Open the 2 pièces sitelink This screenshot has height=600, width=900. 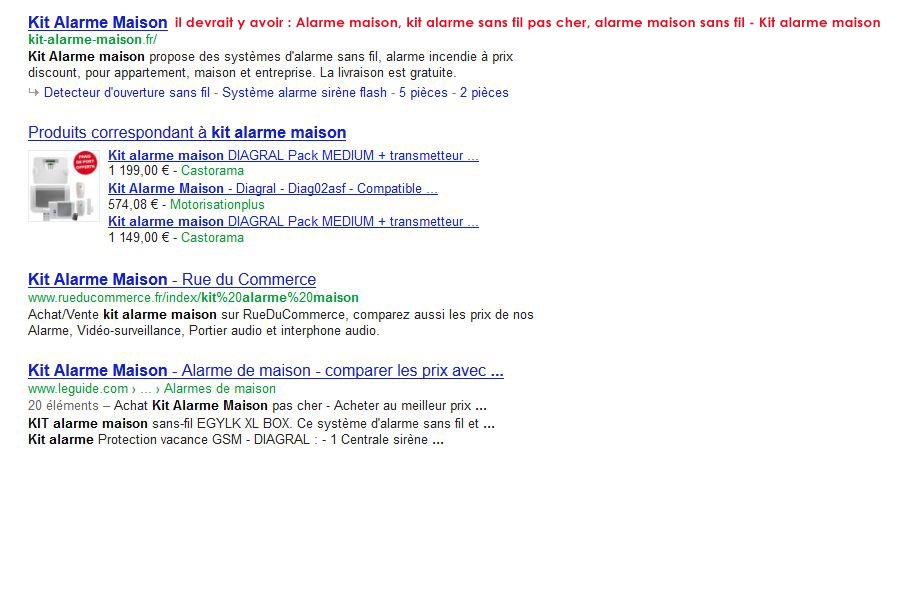pyautogui.click(x=484, y=92)
